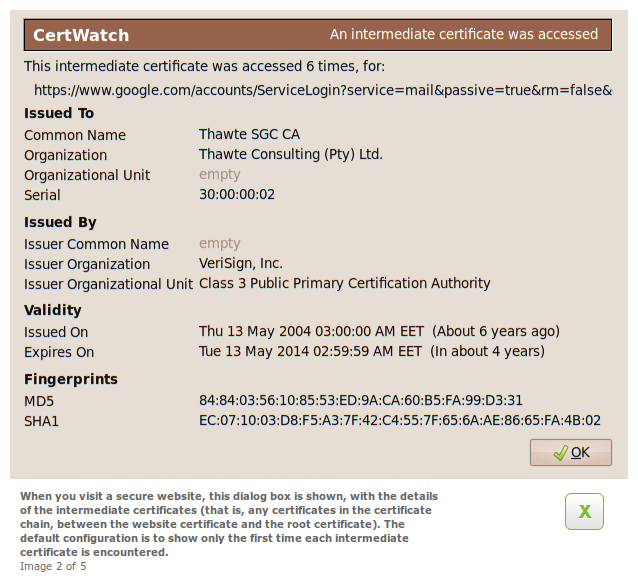Click the 'Organization' label under Issued To

[66, 155]
